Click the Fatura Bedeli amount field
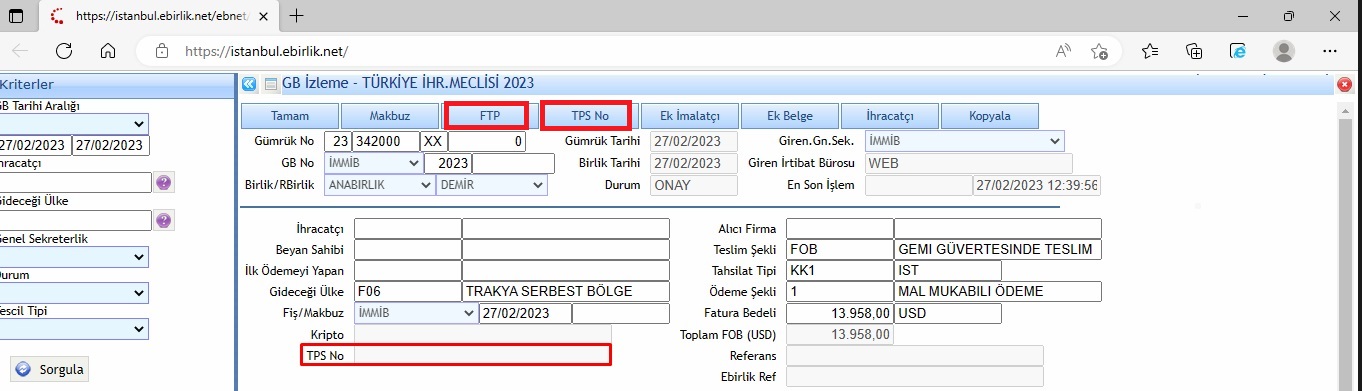The image size is (1362, 391). click(x=839, y=313)
